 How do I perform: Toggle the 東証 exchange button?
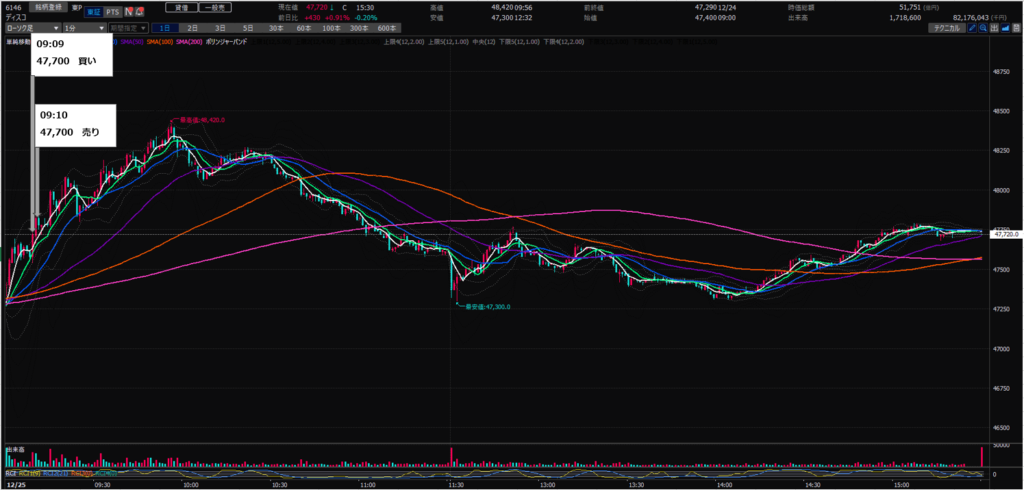click(x=90, y=13)
